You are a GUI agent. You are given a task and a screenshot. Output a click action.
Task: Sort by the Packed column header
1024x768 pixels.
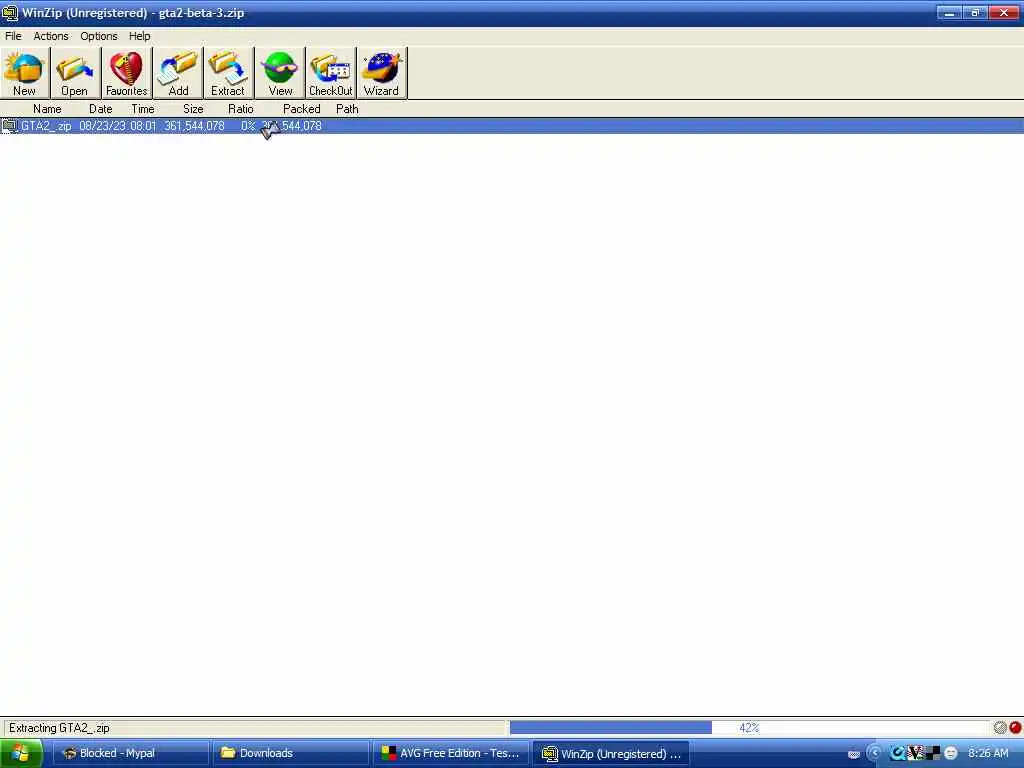(301, 109)
